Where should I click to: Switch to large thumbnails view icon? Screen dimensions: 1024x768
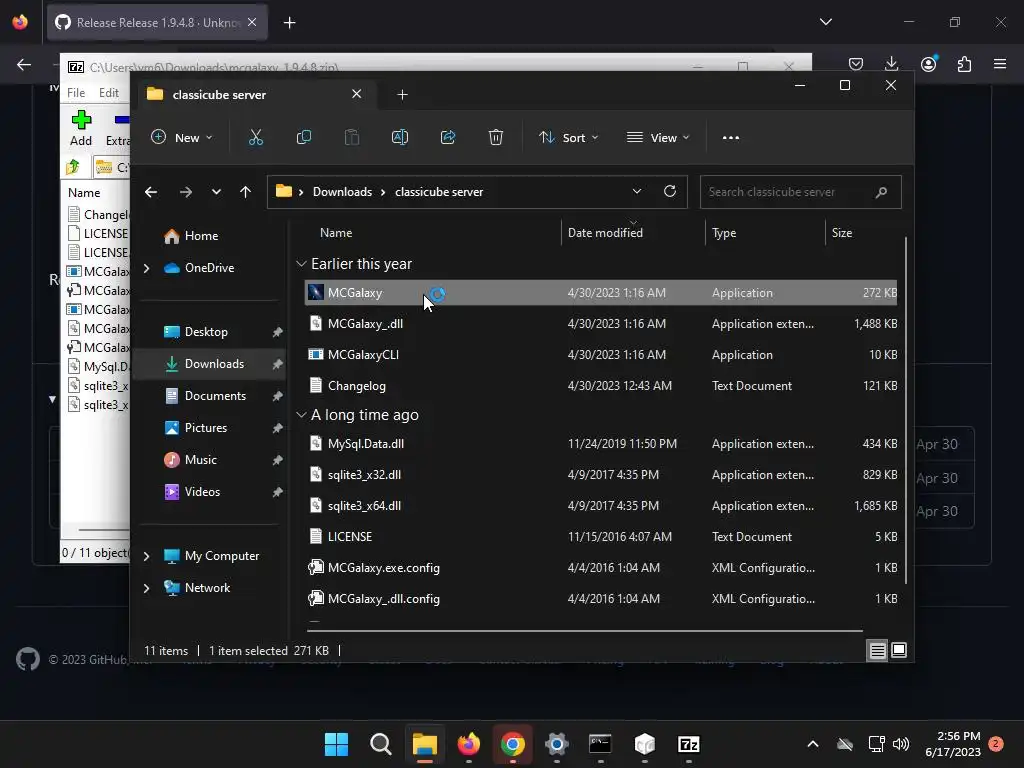(899, 650)
